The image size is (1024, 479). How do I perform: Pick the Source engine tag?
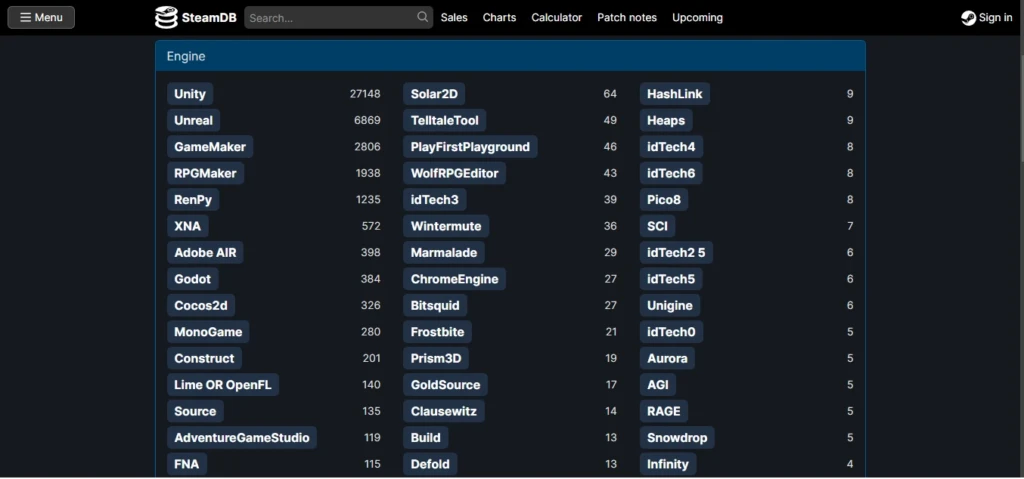(x=195, y=411)
